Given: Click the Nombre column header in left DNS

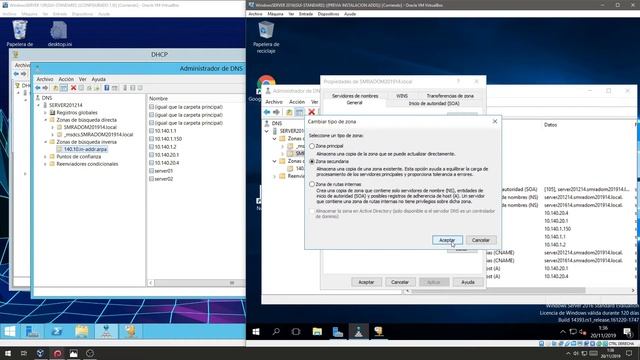Looking at the screenshot, I should pos(158,98).
